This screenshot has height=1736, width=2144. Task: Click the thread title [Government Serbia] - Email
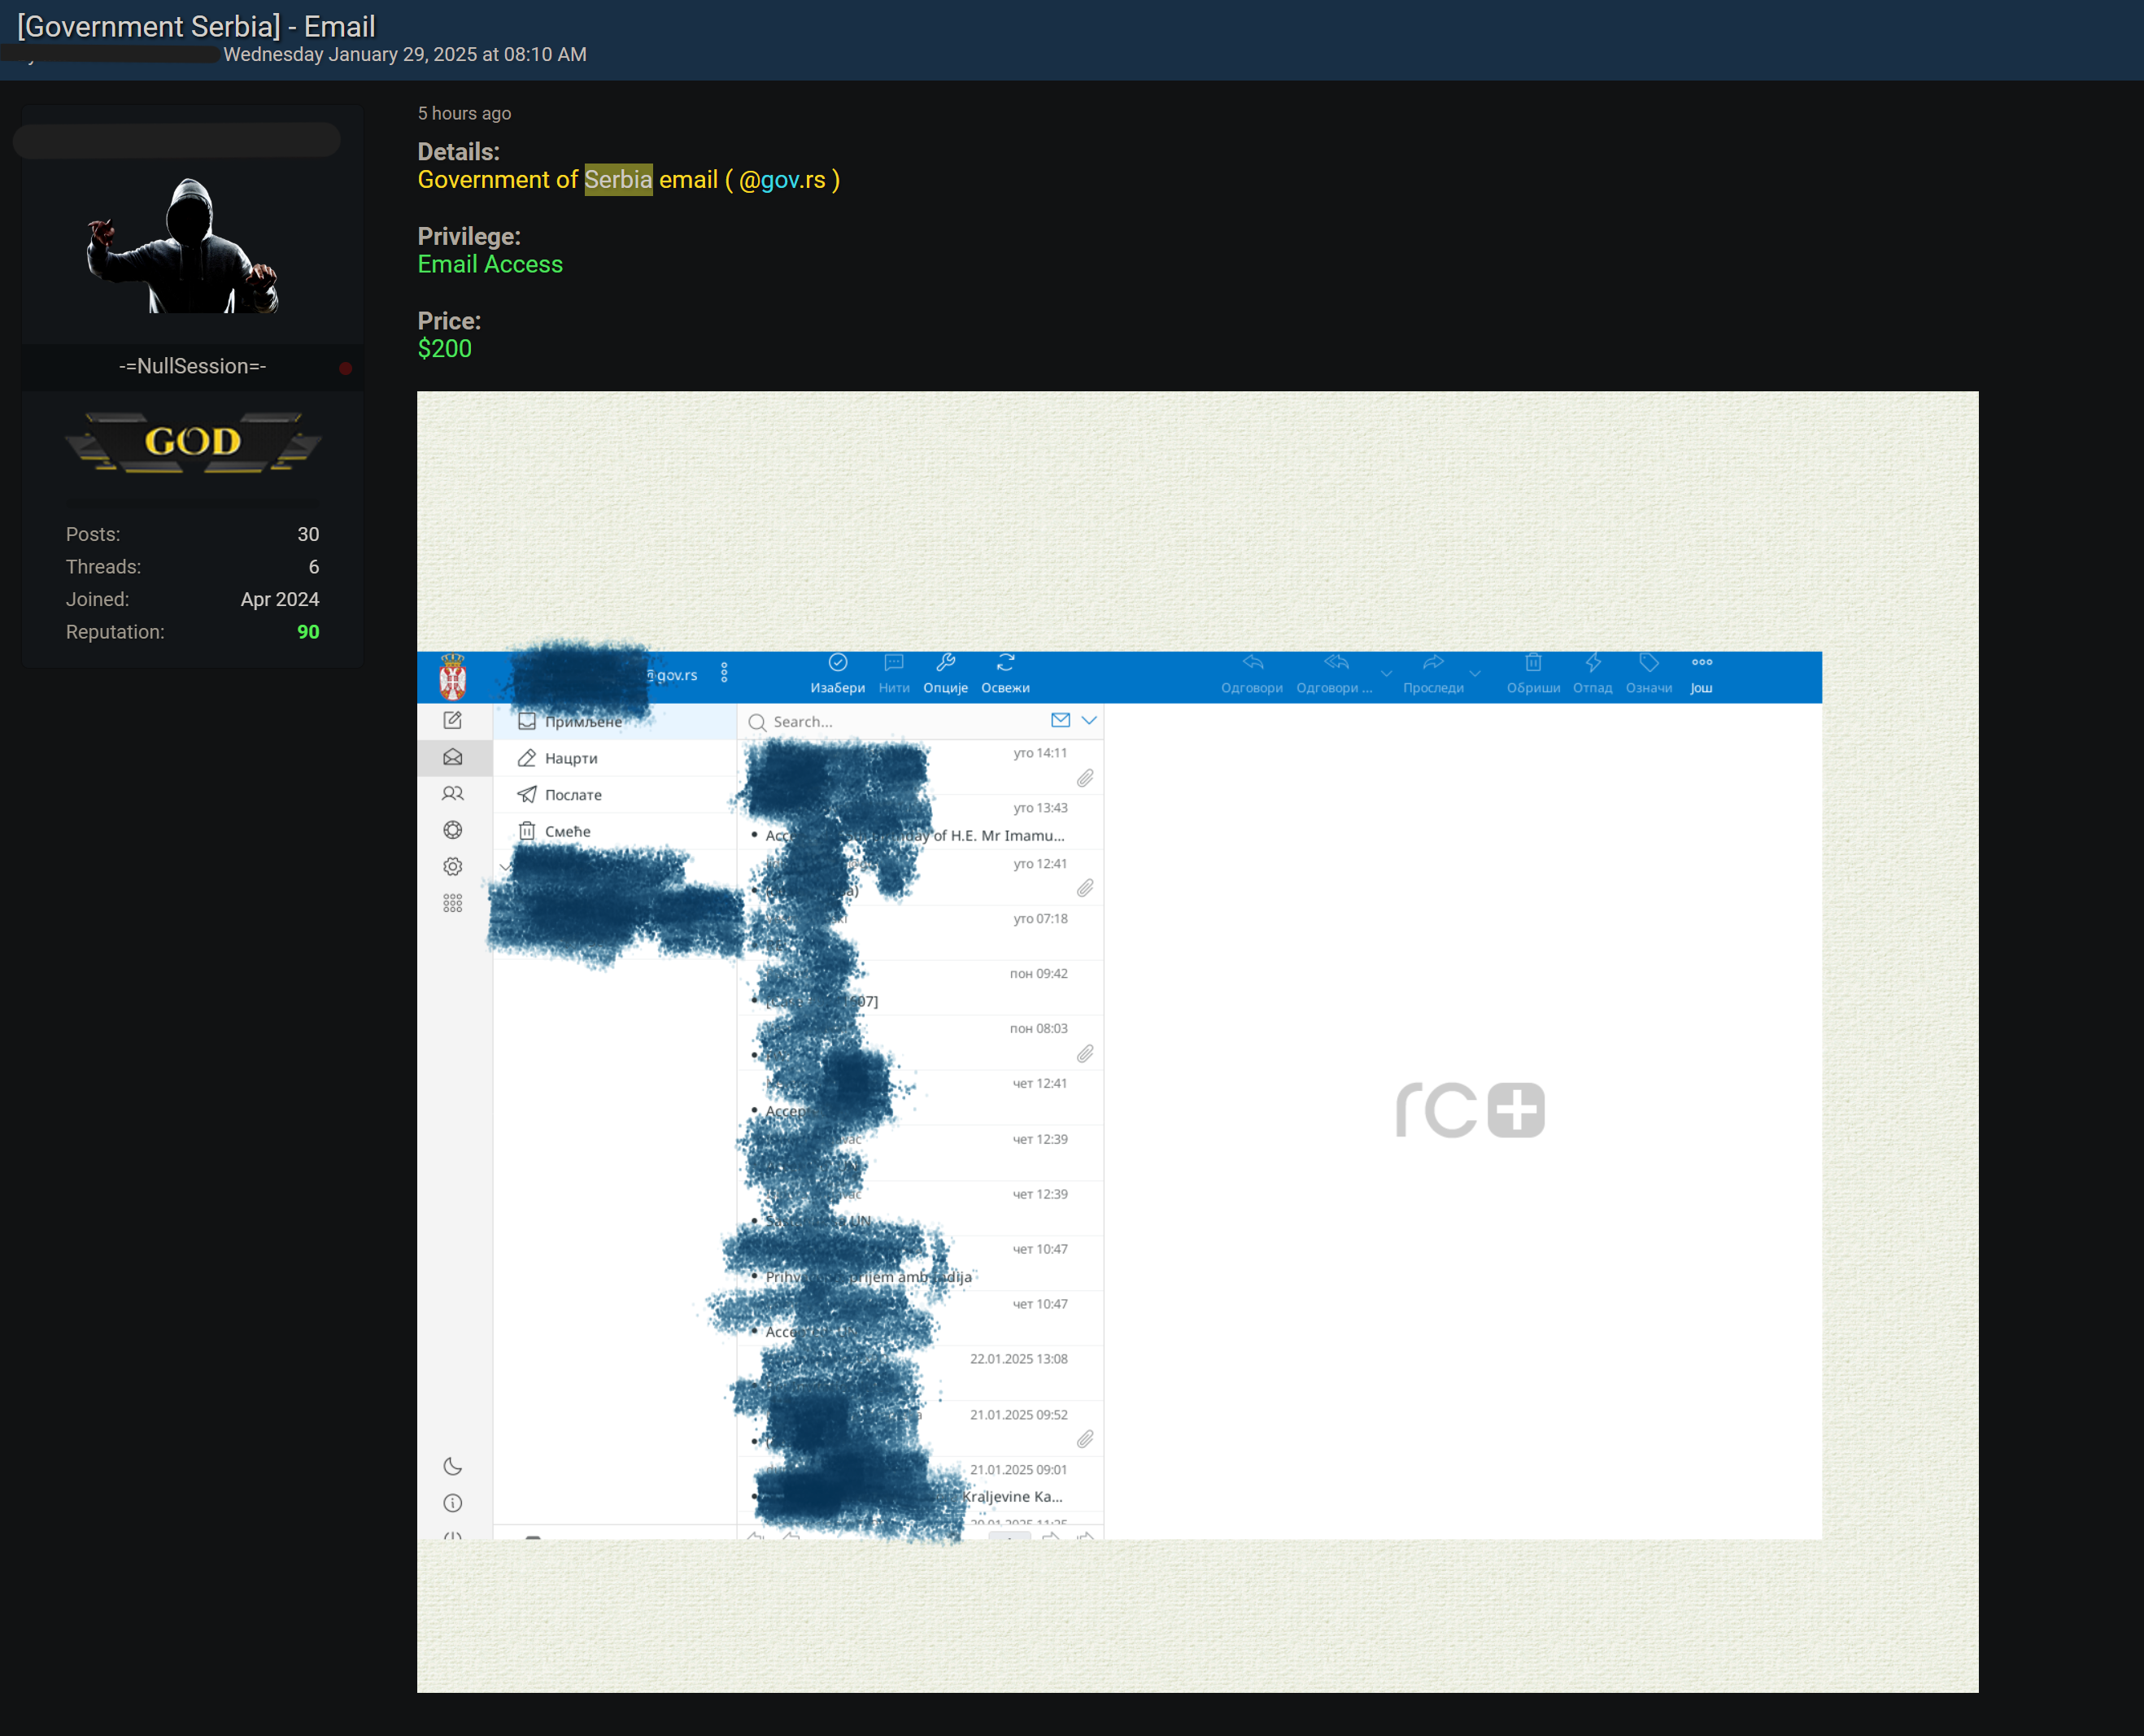196,26
